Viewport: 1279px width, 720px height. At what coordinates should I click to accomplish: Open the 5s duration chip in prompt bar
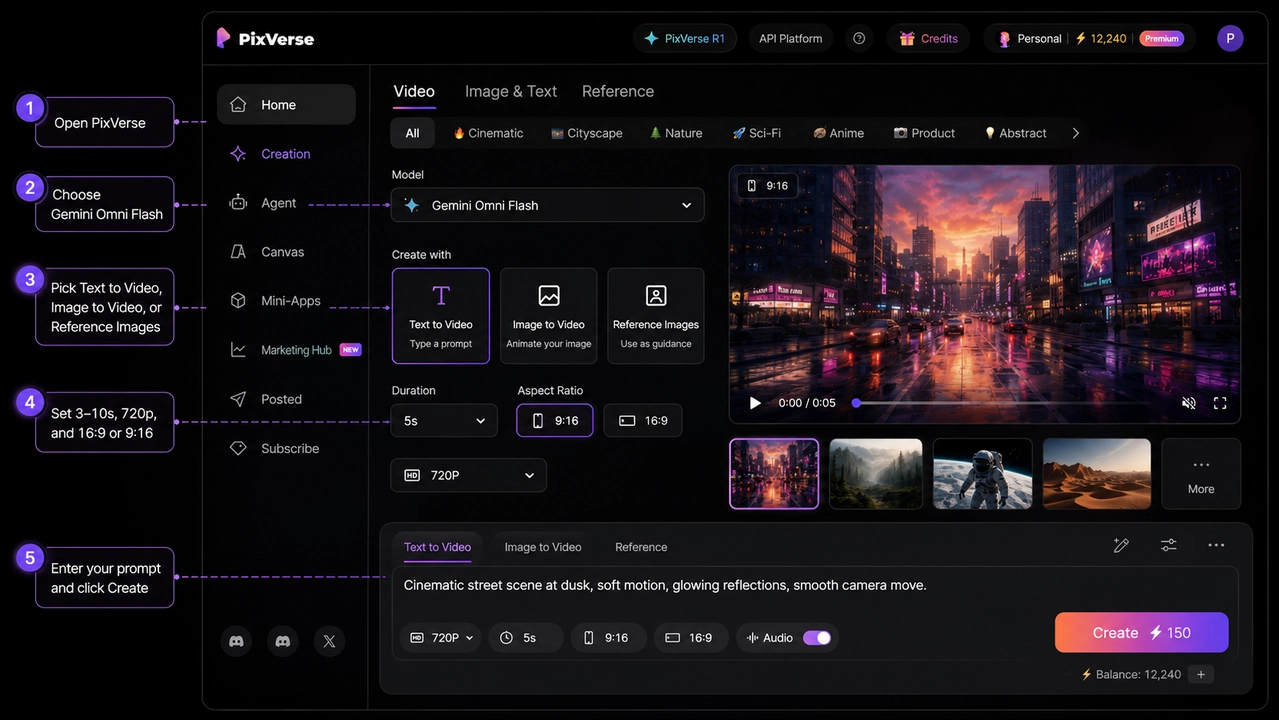click(526, 638)
